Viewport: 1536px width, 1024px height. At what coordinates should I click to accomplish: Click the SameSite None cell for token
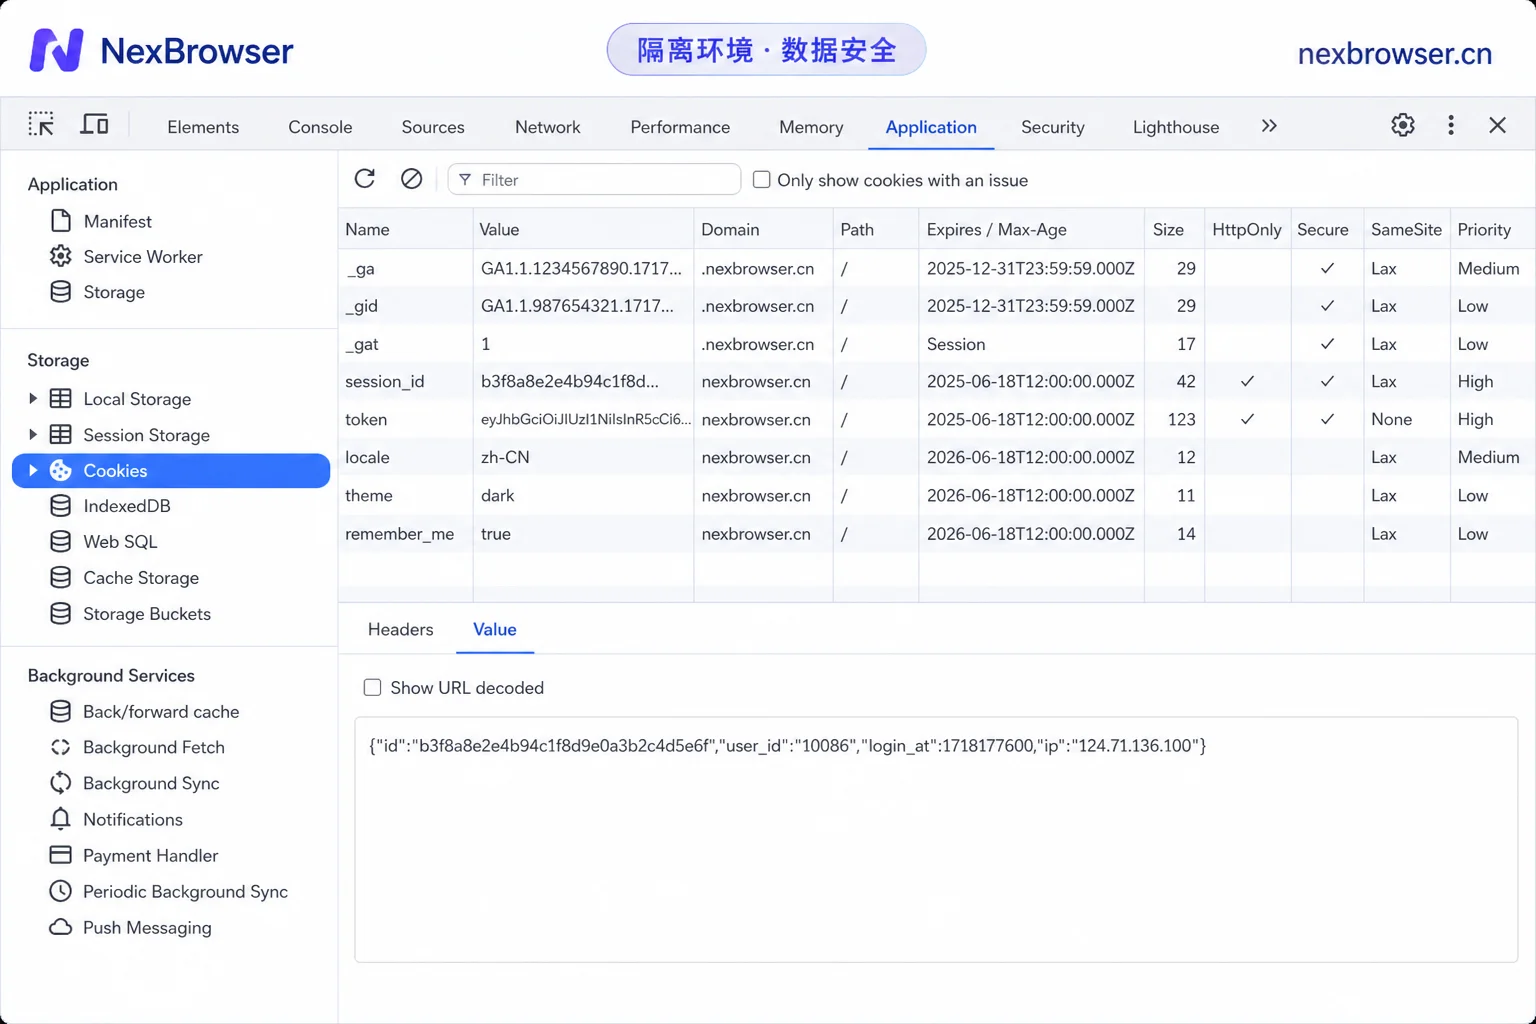coord(1406,419)
